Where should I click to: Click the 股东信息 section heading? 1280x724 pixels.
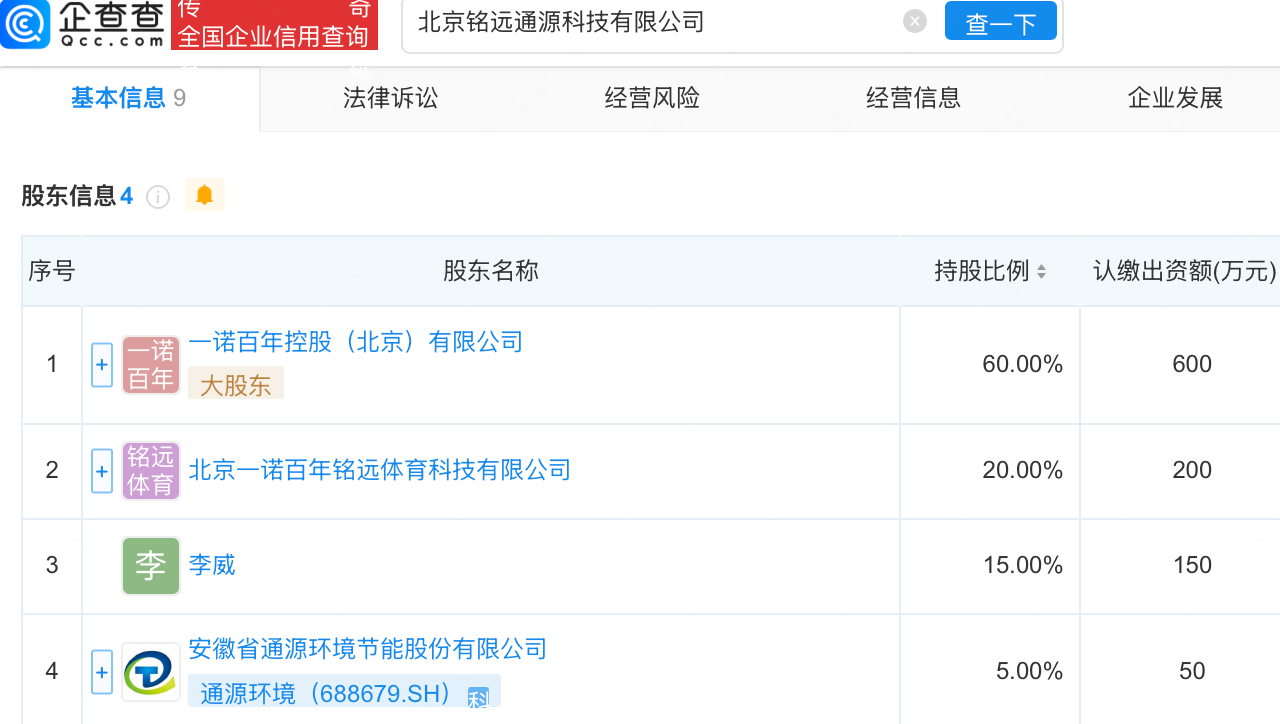click(77, 196)
